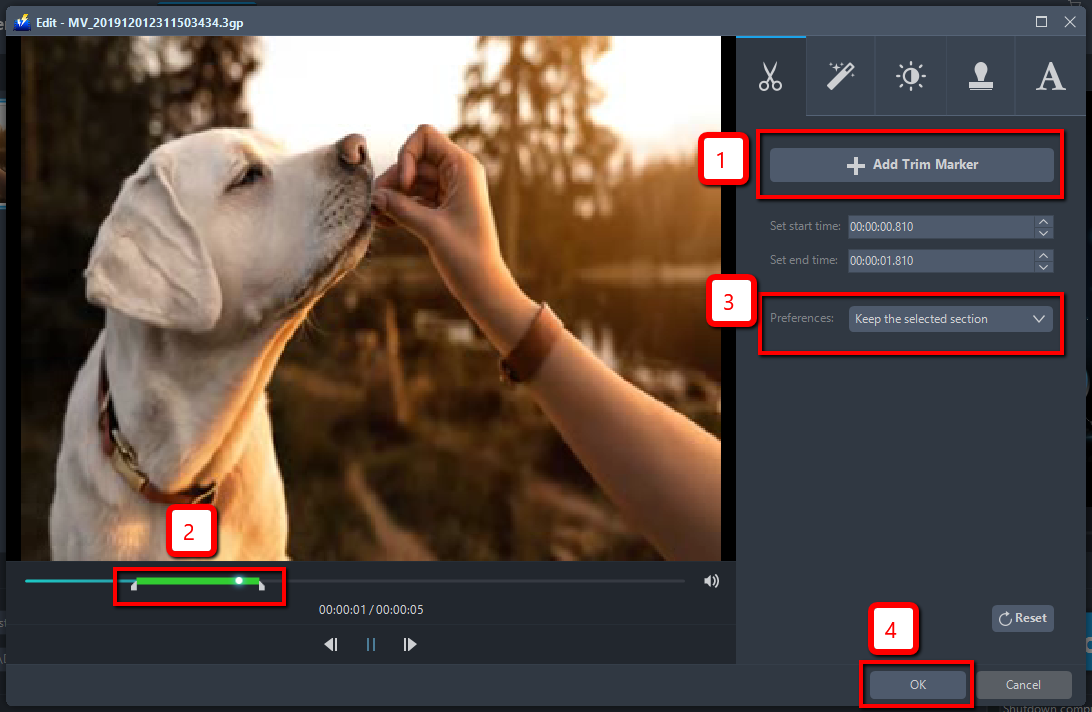Decrease the end time with down arrow

click(x=1044, y=267)
